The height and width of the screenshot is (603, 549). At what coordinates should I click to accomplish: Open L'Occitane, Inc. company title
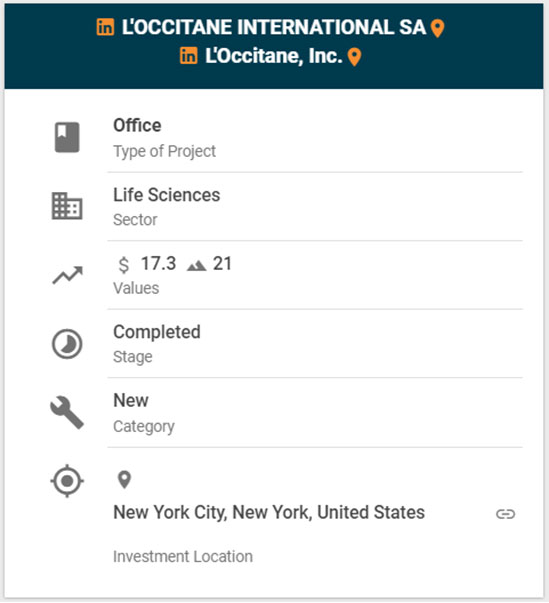pos(274,56)
